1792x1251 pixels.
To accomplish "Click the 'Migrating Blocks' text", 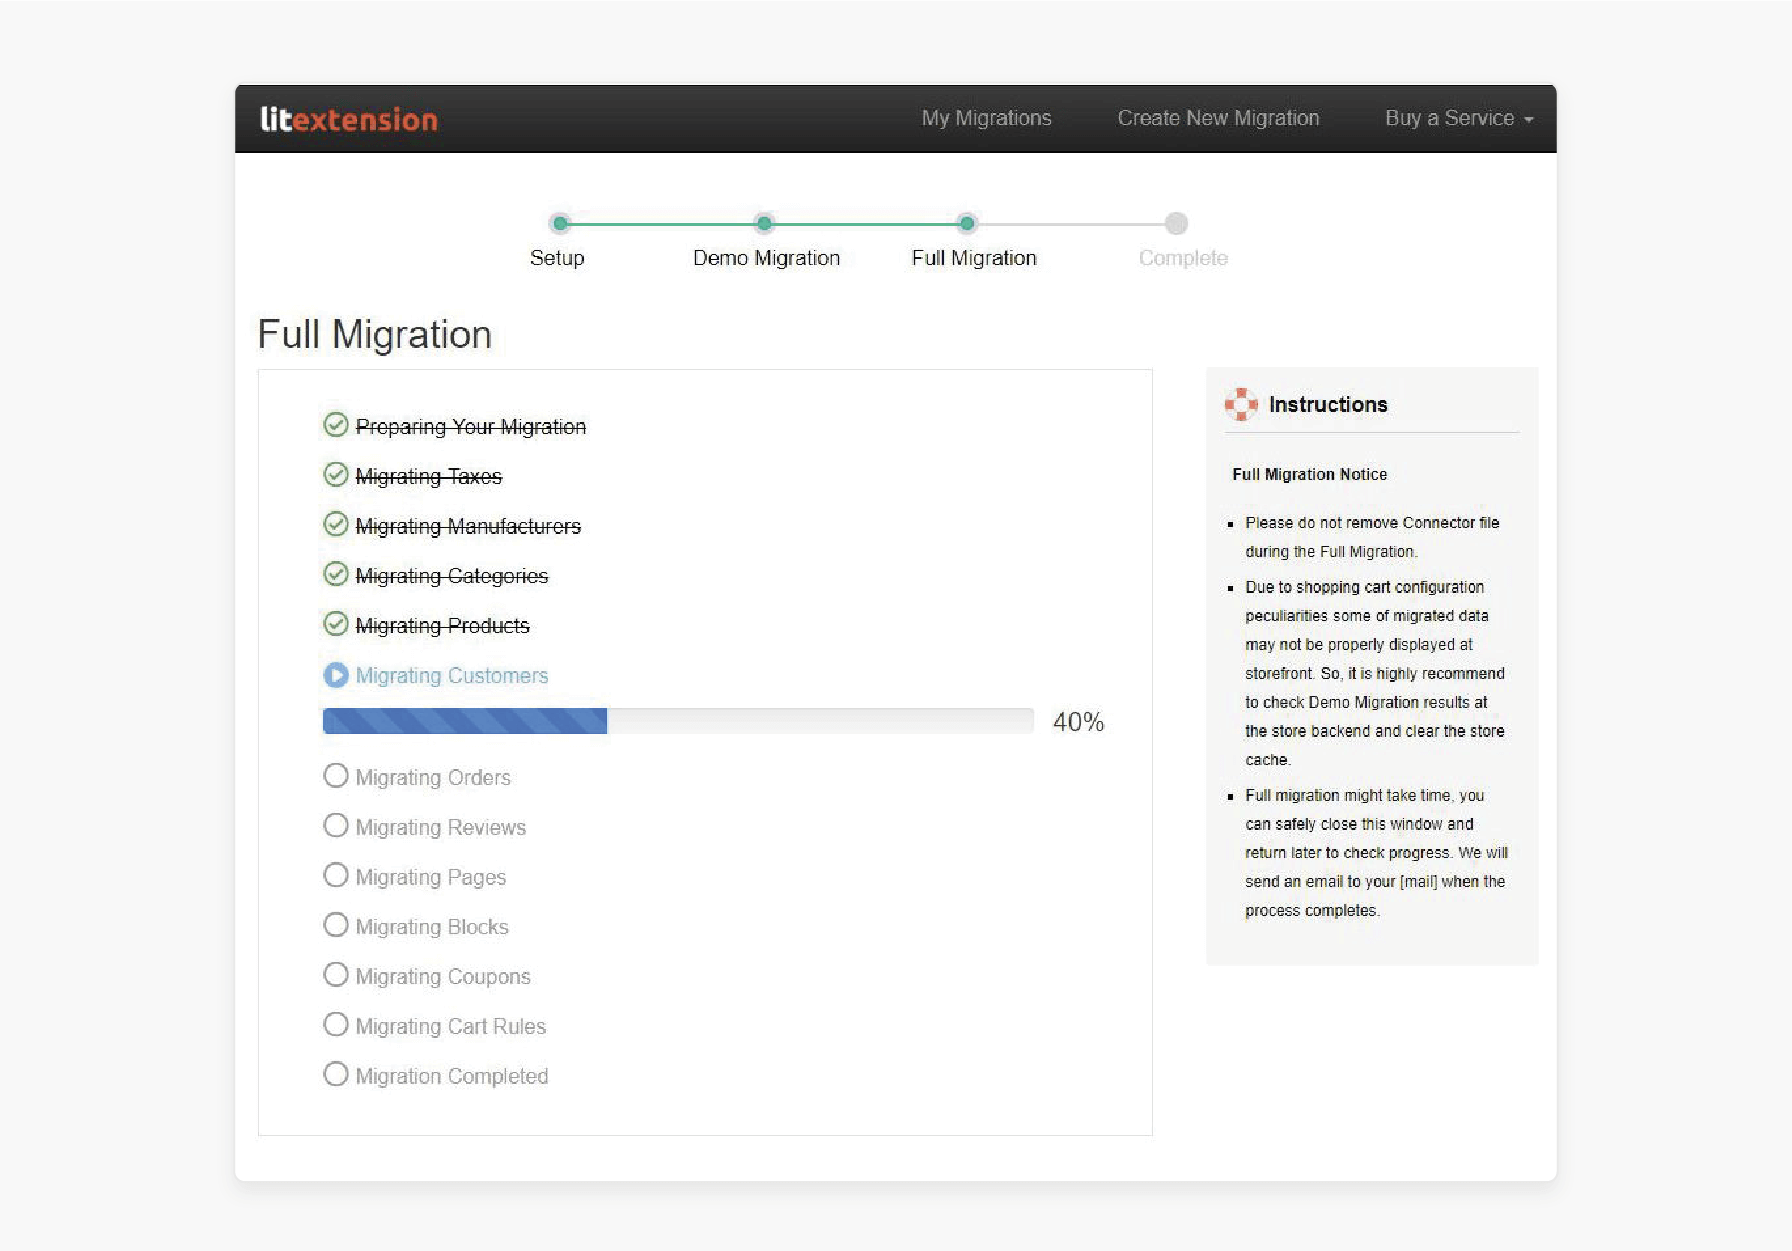I will pyautogui.click(x=432, y=927).
